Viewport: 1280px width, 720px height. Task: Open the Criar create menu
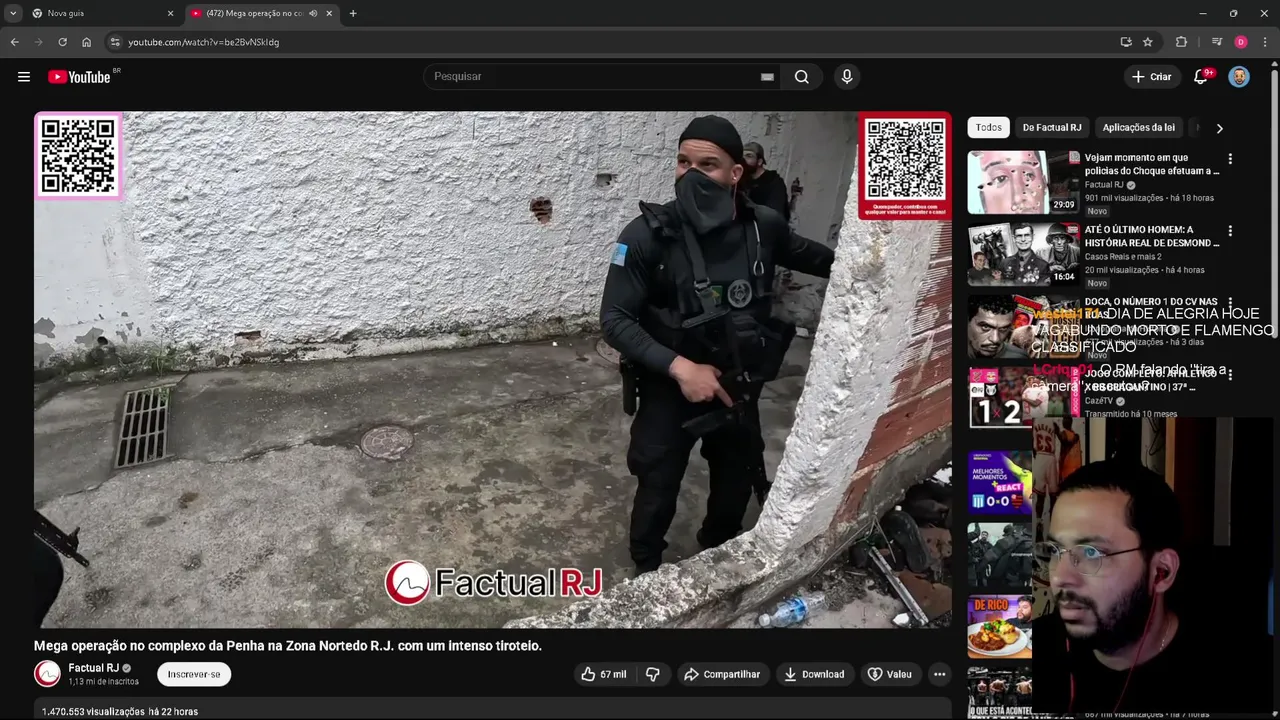(1151, 77)
